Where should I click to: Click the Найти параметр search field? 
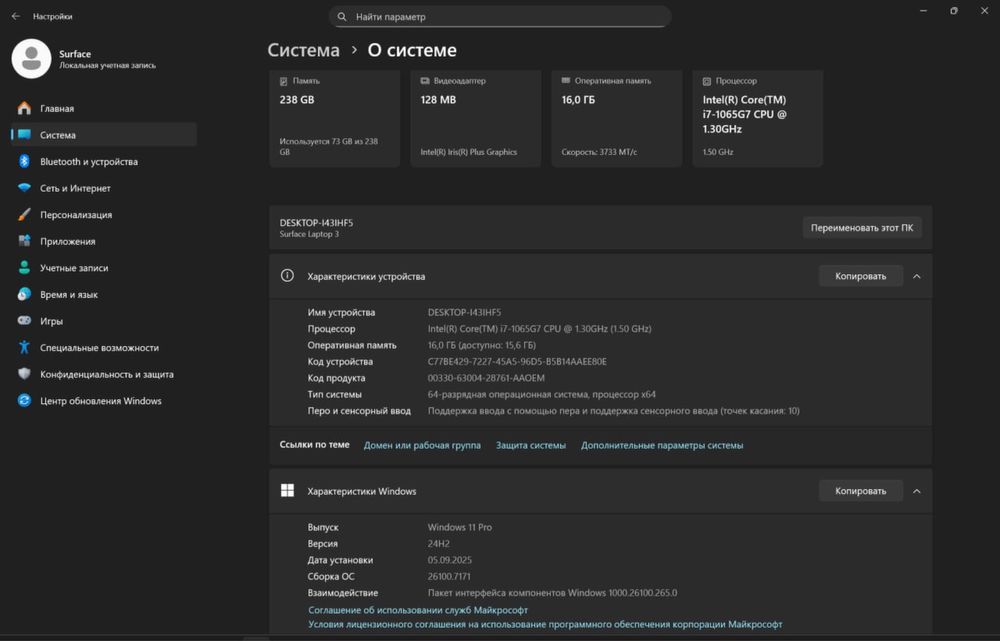(x=500, y=17)
